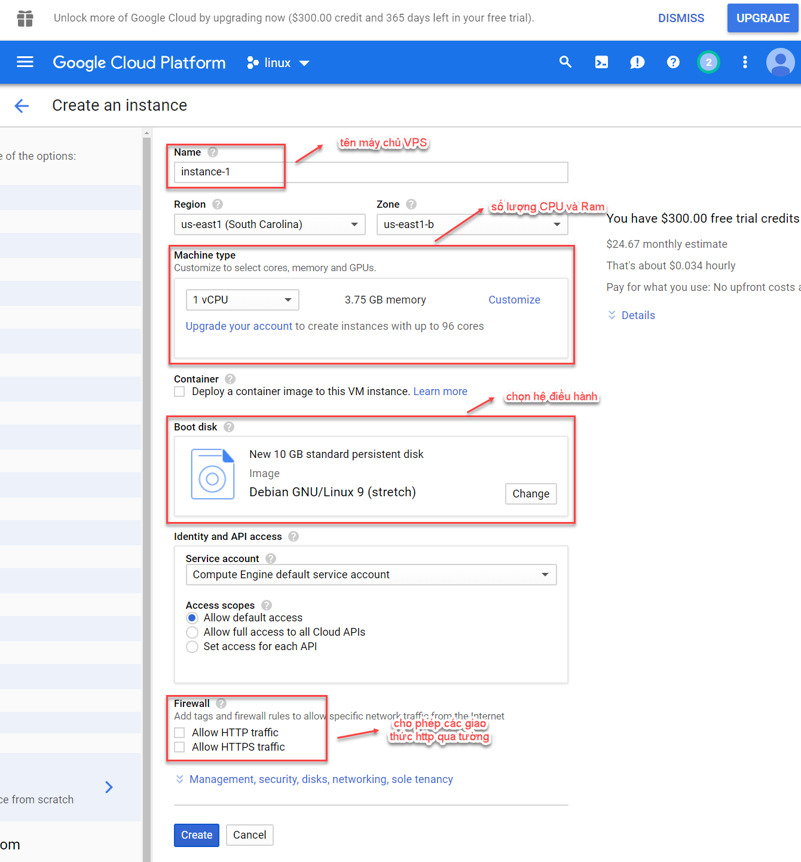This screenshot has height=862, width=801.
Task: Click Change boot disk button
Action: click(x=531, y=494)
